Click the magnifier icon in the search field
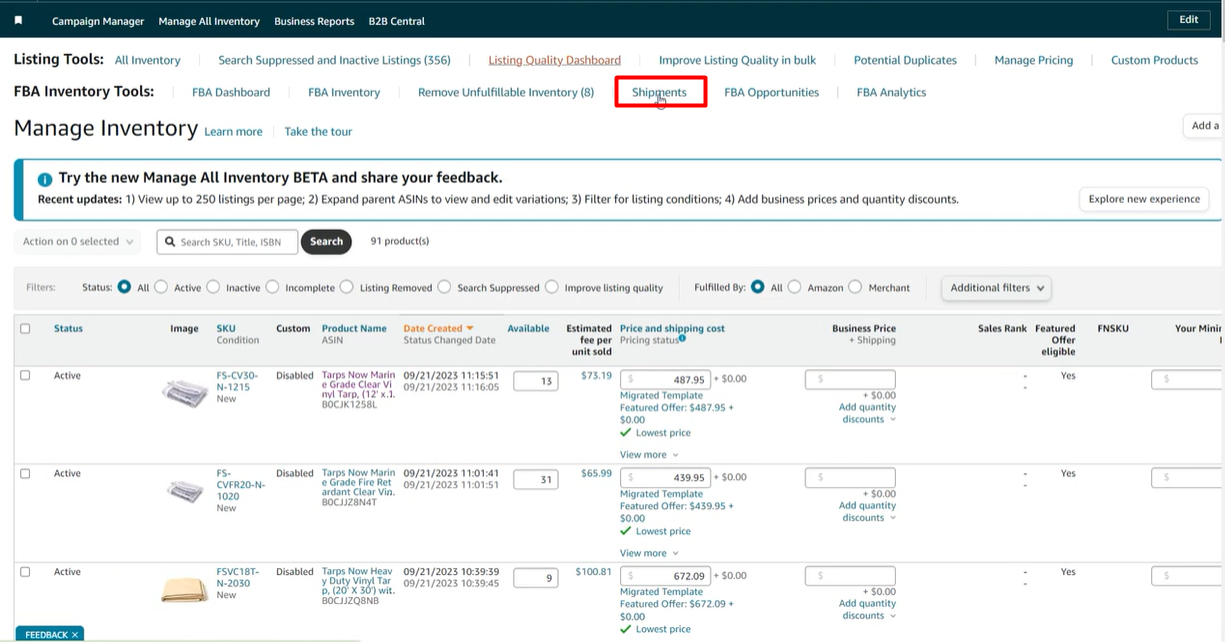 (171, 242)
